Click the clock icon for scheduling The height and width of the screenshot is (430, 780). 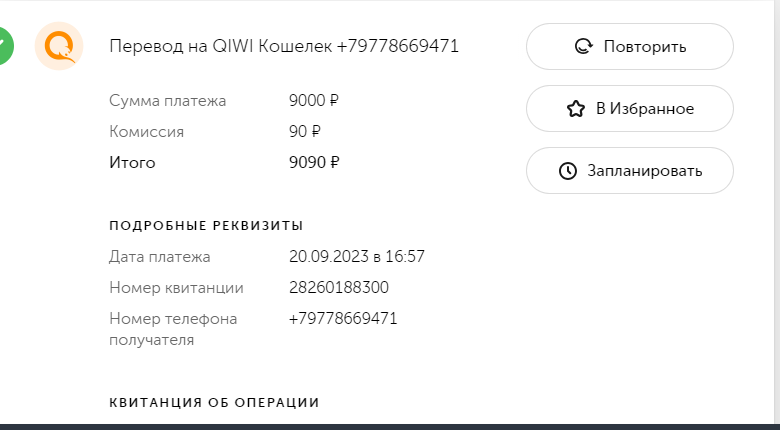coord(568,171)
